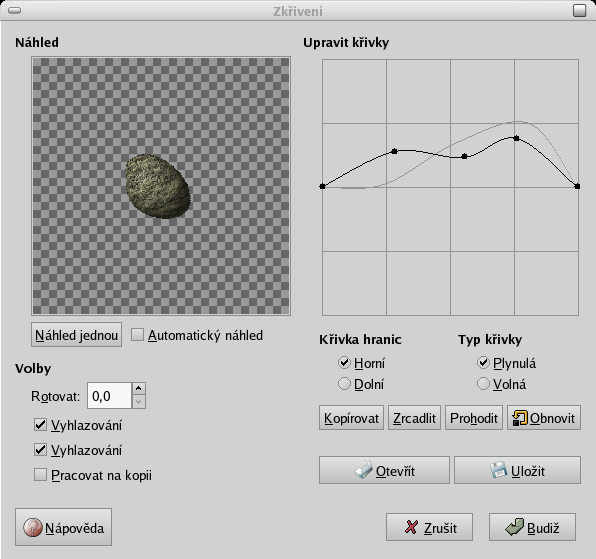Screen dimensions: 596x559
Task: Cancel the dialog with Zrušit
Action: (x=429, y=527)
